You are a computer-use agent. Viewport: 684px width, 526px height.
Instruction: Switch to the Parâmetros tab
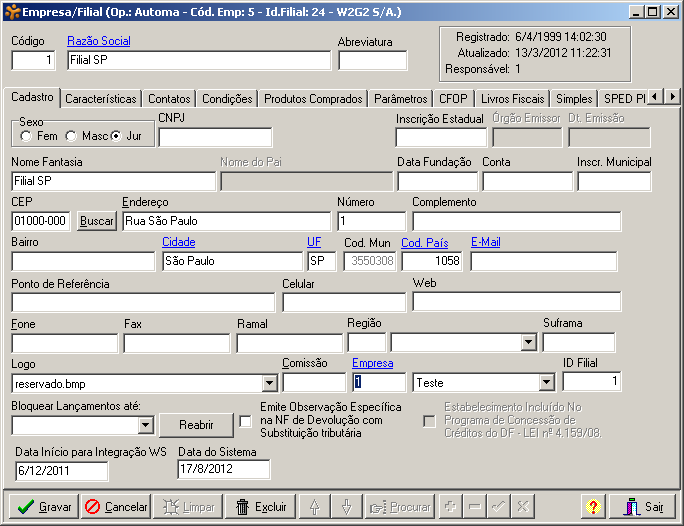400,99
